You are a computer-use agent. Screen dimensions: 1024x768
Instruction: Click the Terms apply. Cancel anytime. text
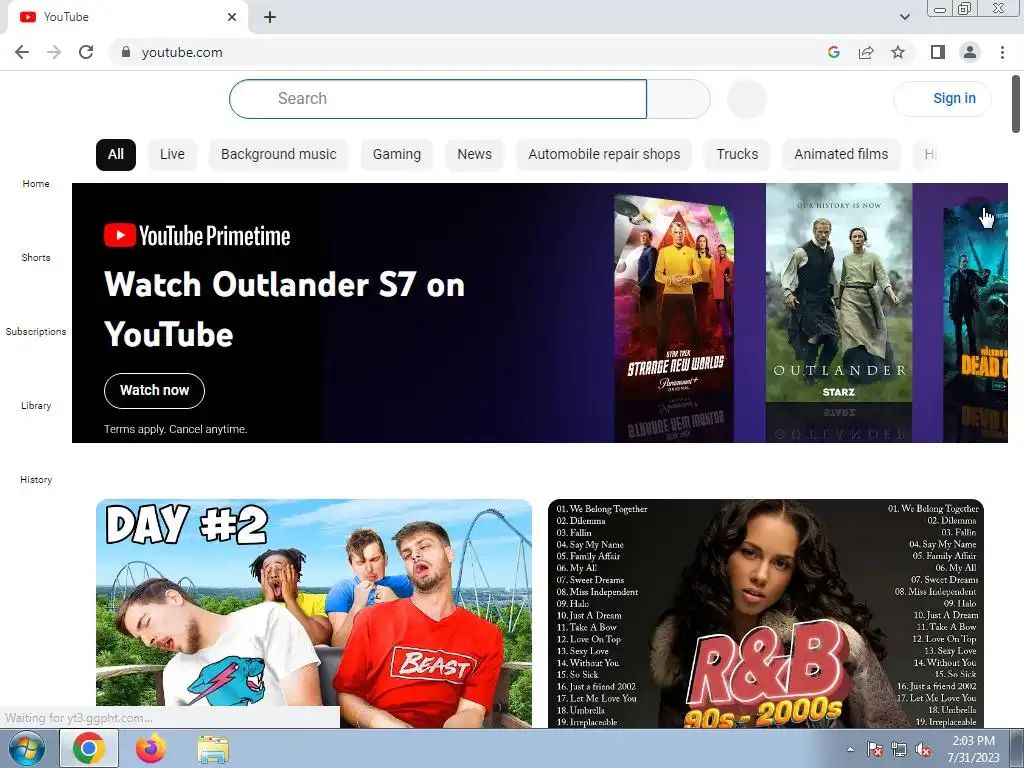point(176,429)
